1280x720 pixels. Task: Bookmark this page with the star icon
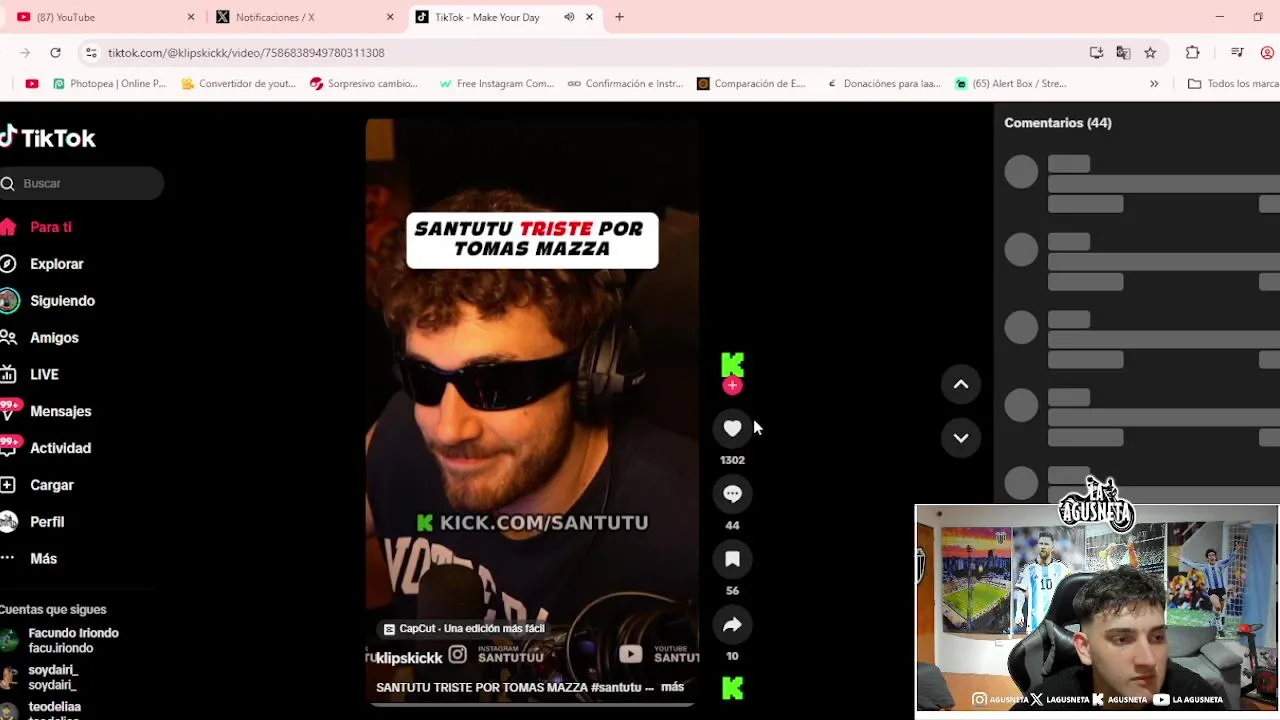point(1150,52)
